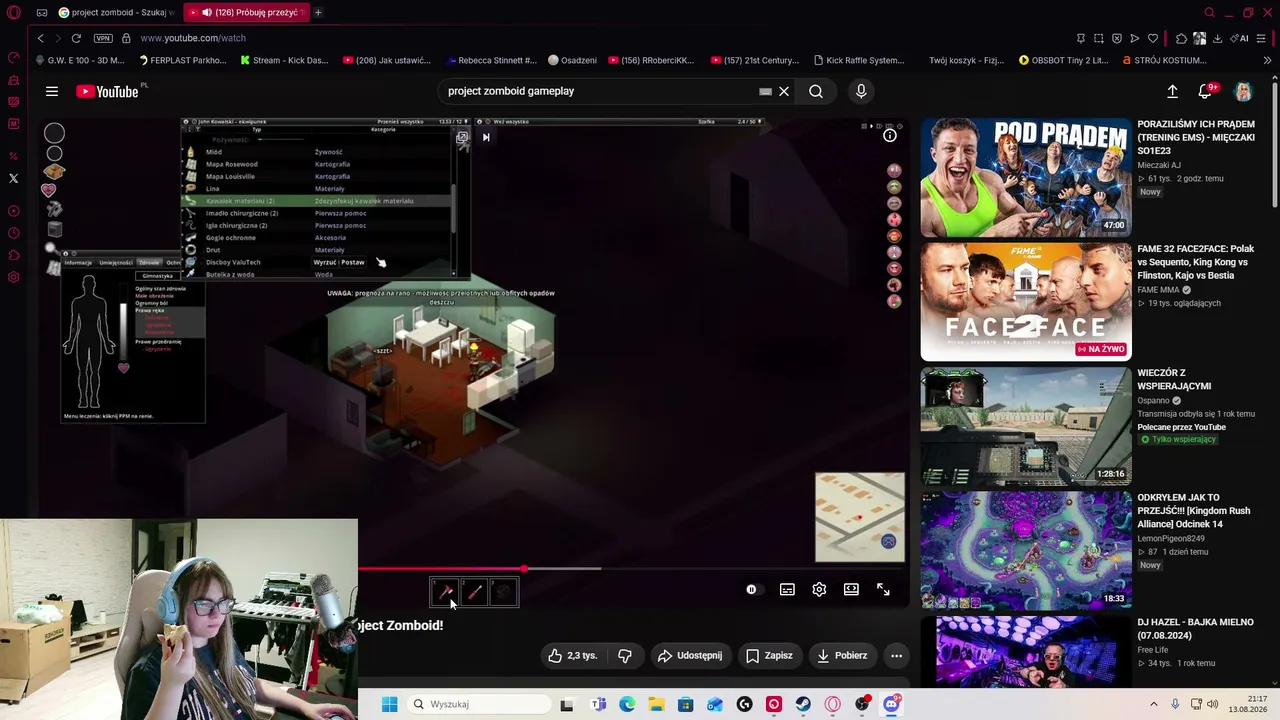This screenshot has height=720, width=1280.
Task: Open the Windows Start menu
Action: coord(390,704)
